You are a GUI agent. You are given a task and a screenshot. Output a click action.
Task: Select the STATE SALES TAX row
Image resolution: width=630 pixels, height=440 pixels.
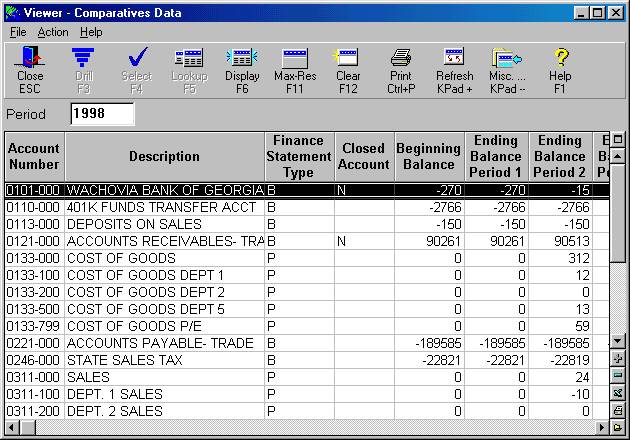coord(160,360)
